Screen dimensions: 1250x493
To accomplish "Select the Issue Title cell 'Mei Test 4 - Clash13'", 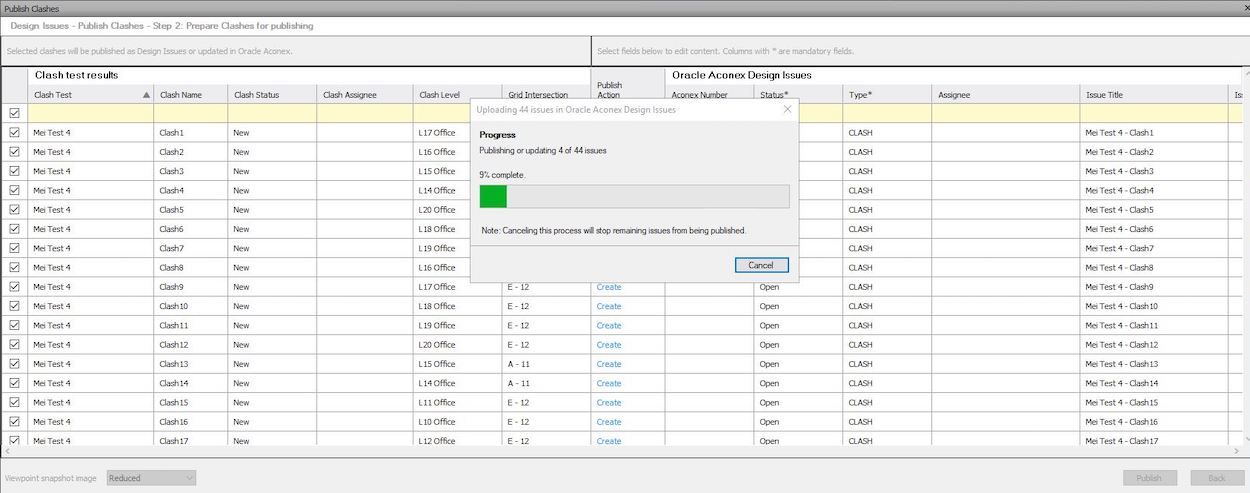I will (1154, 364).
